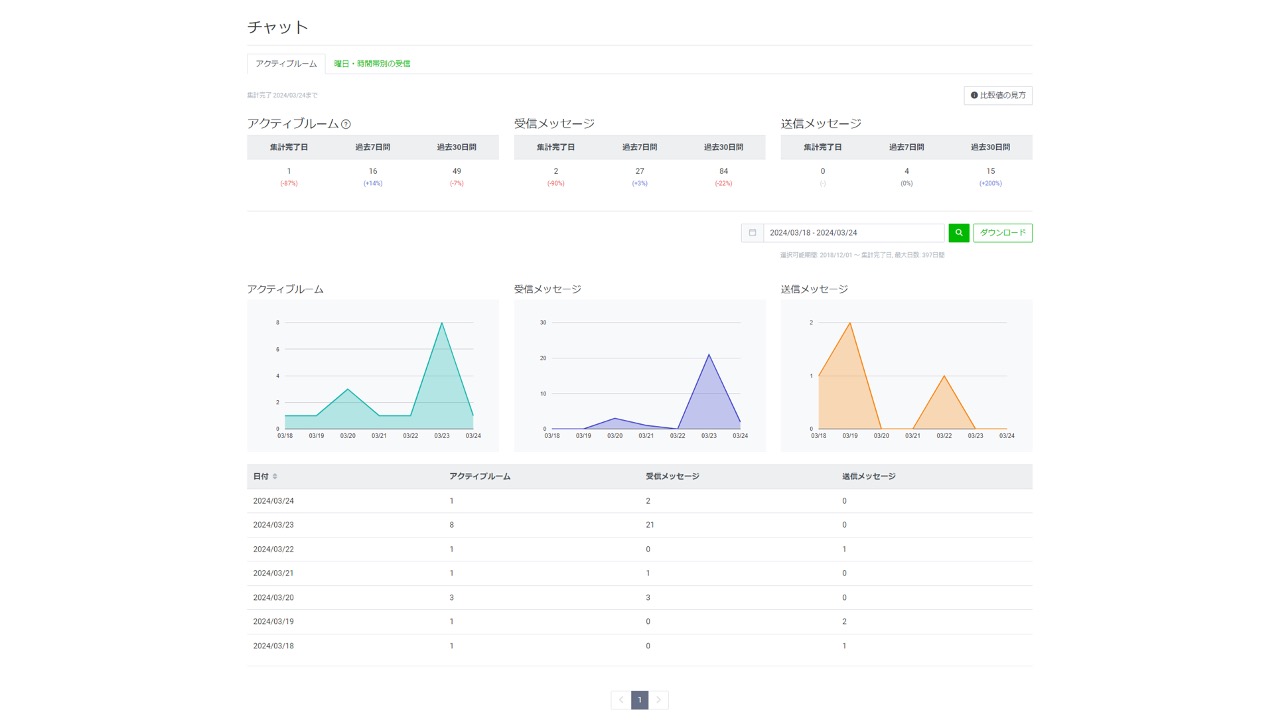Viewport: 1280px width, 720px height.
Task: Click the 2024/03/23 table row
Action: (x=639, y=525)
